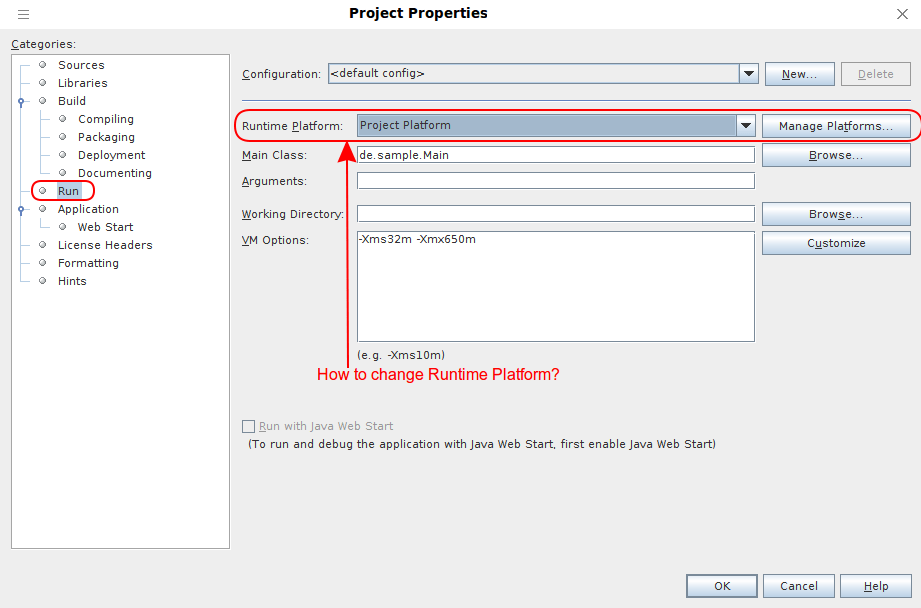Select the Web Start node icon
This screenshot has height=608, width=921.
coord(60,227)
